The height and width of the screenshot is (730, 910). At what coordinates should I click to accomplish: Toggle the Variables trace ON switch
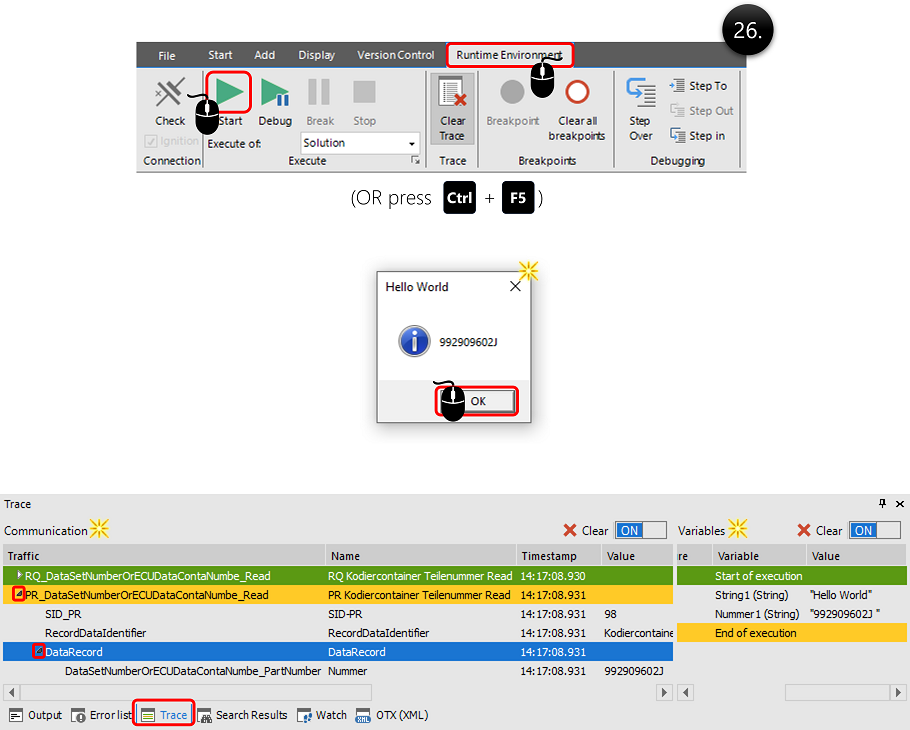(x=874, y=531)
